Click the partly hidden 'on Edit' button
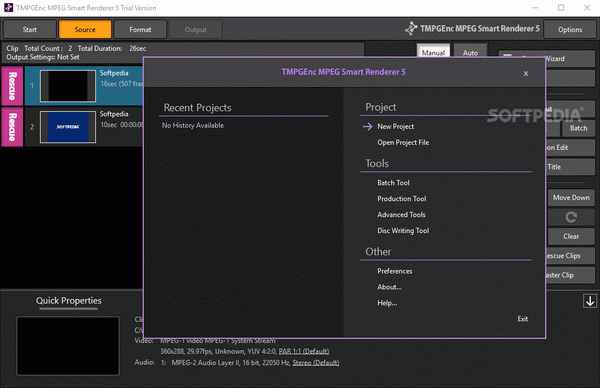 pyautogui.click(x=570, y=148)
